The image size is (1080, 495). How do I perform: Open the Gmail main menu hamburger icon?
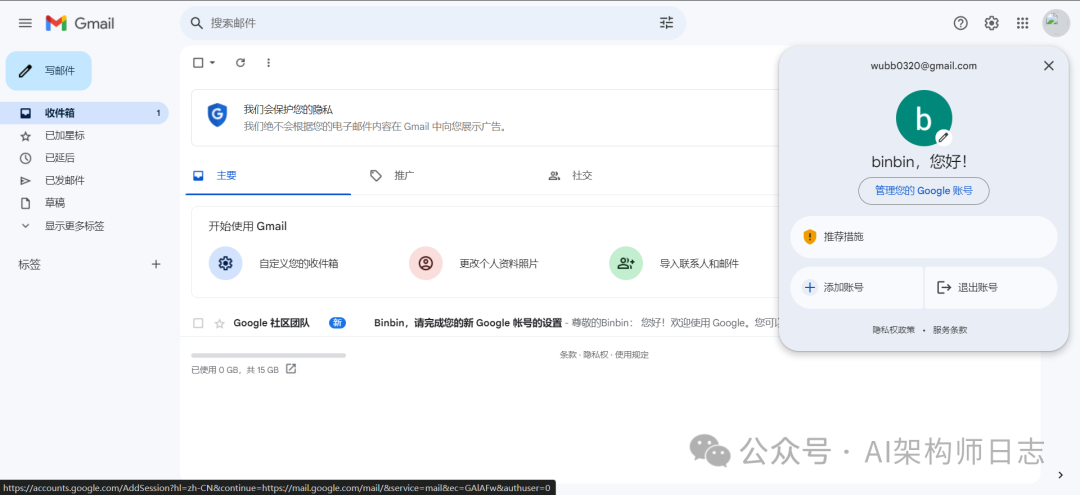(x=25, y=23)
